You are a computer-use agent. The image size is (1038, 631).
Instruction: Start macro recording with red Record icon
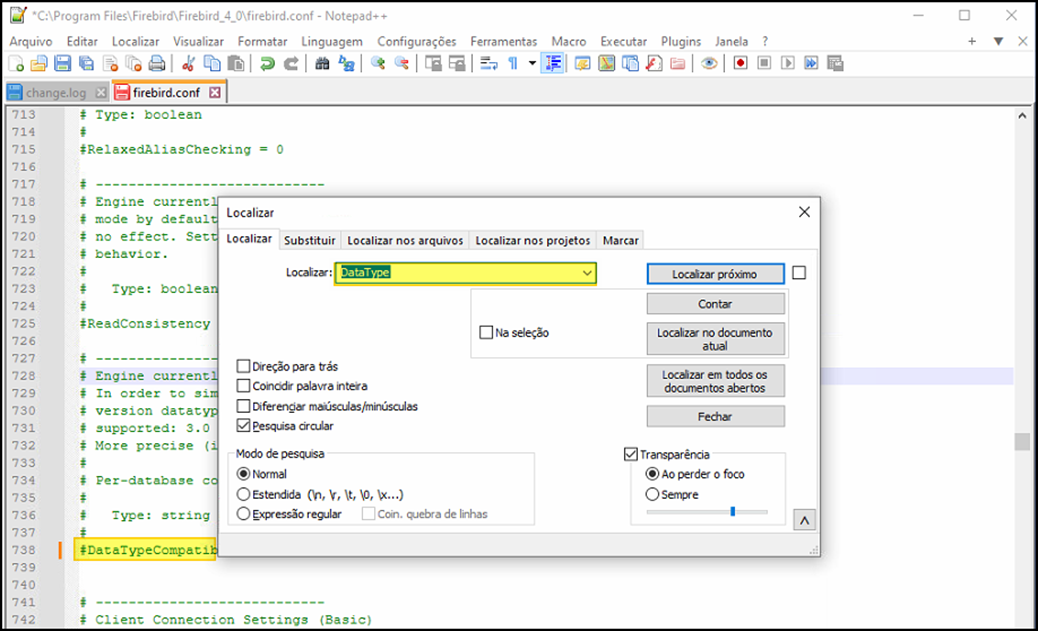(x=740, y=64)
